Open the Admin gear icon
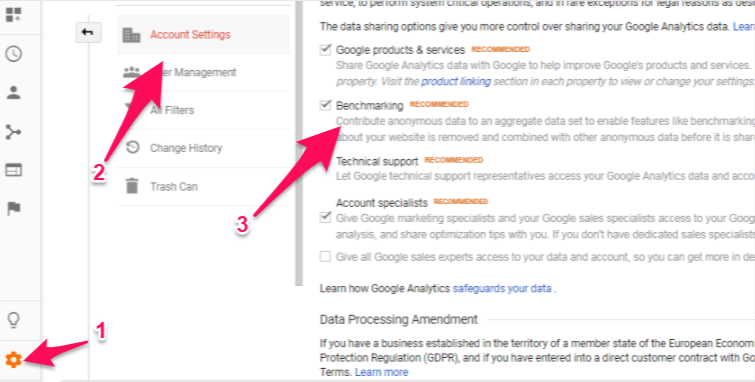The height and width of the screenshot is (382, 755). point(13,359)
